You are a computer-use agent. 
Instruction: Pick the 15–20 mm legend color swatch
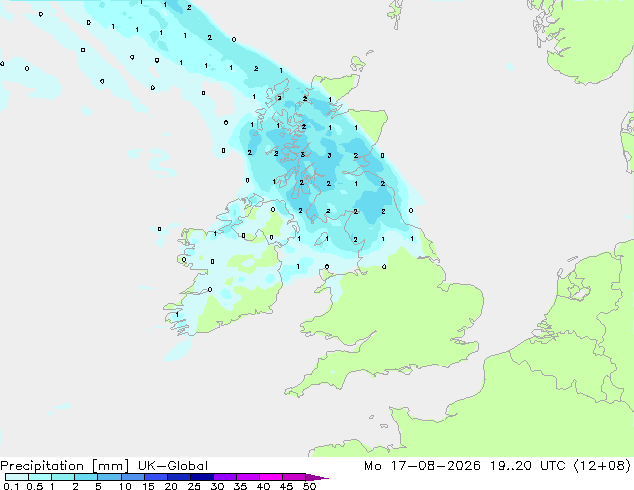(x=155, y=477)
